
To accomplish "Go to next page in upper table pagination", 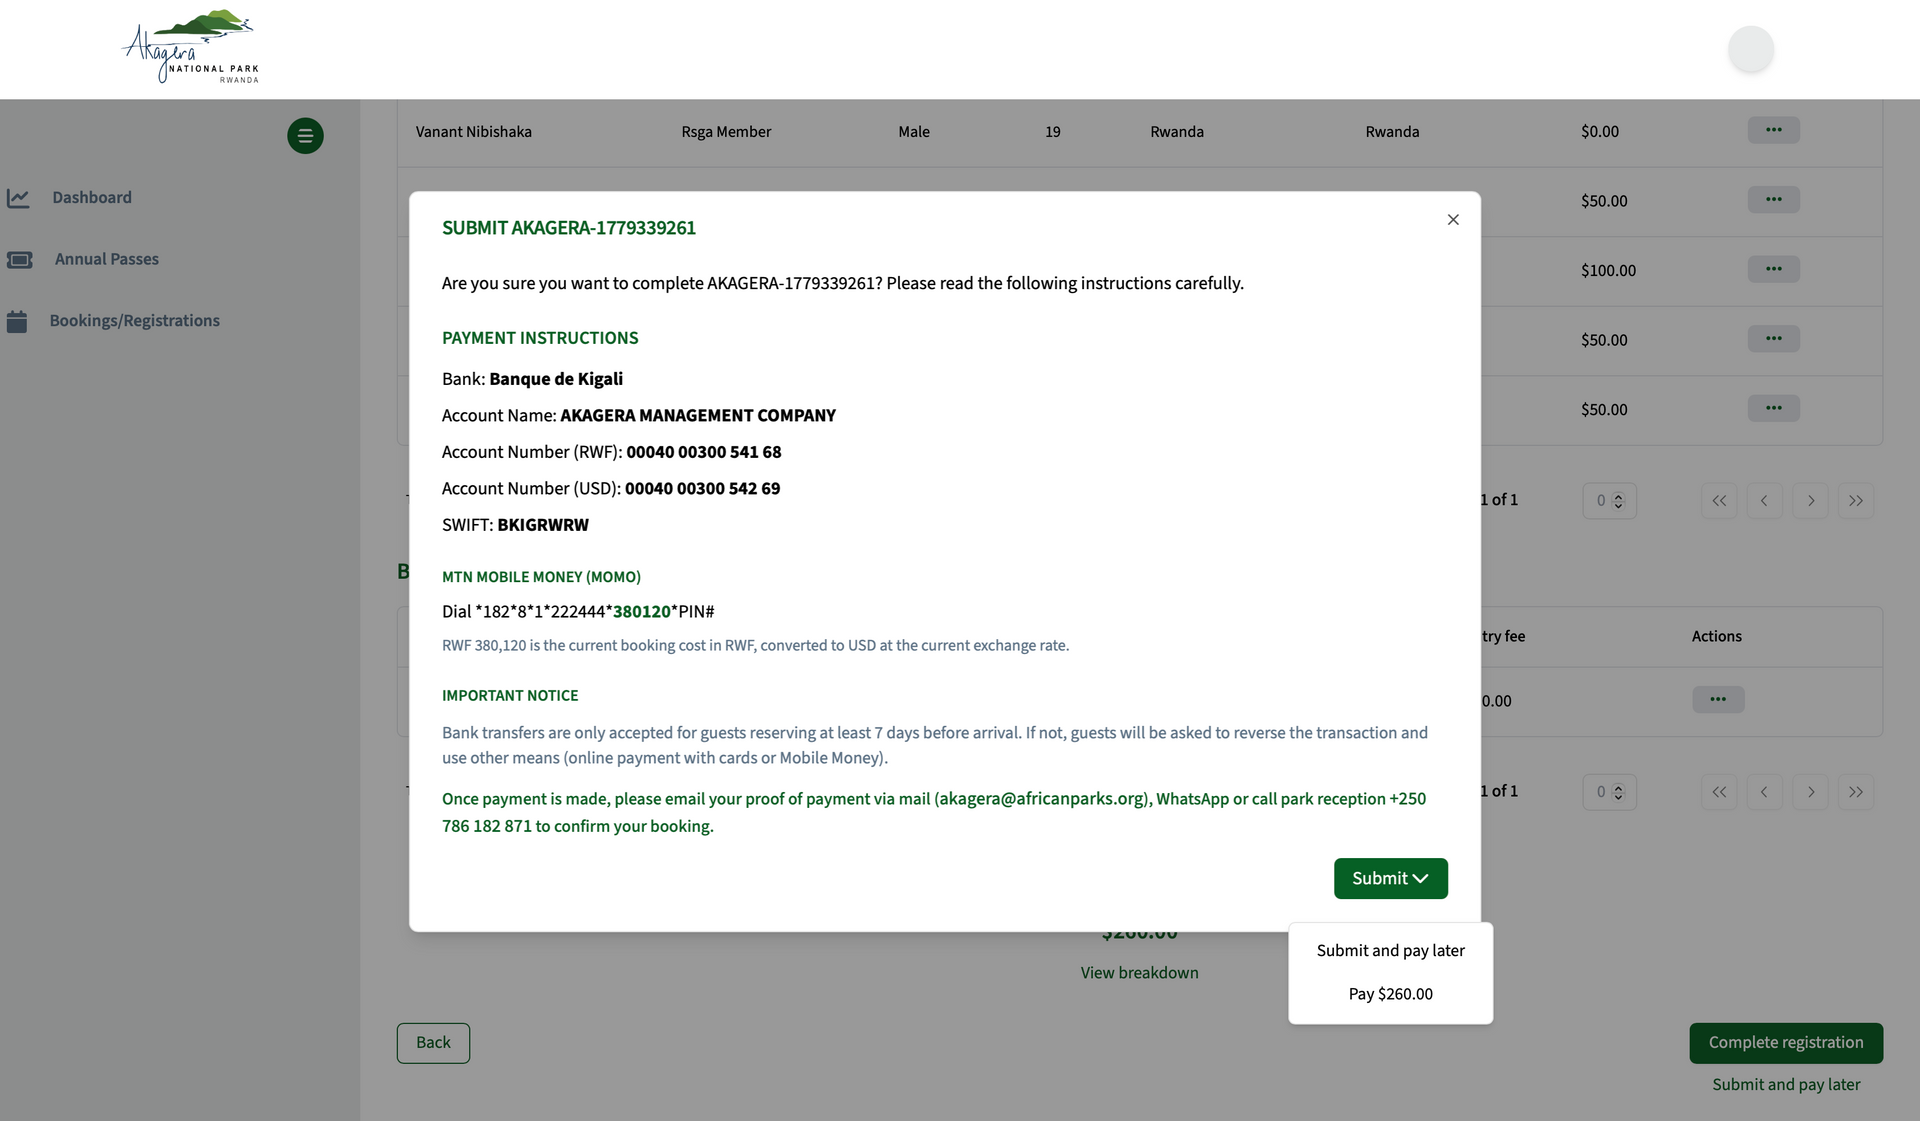I will click(x=1810, y=501).
